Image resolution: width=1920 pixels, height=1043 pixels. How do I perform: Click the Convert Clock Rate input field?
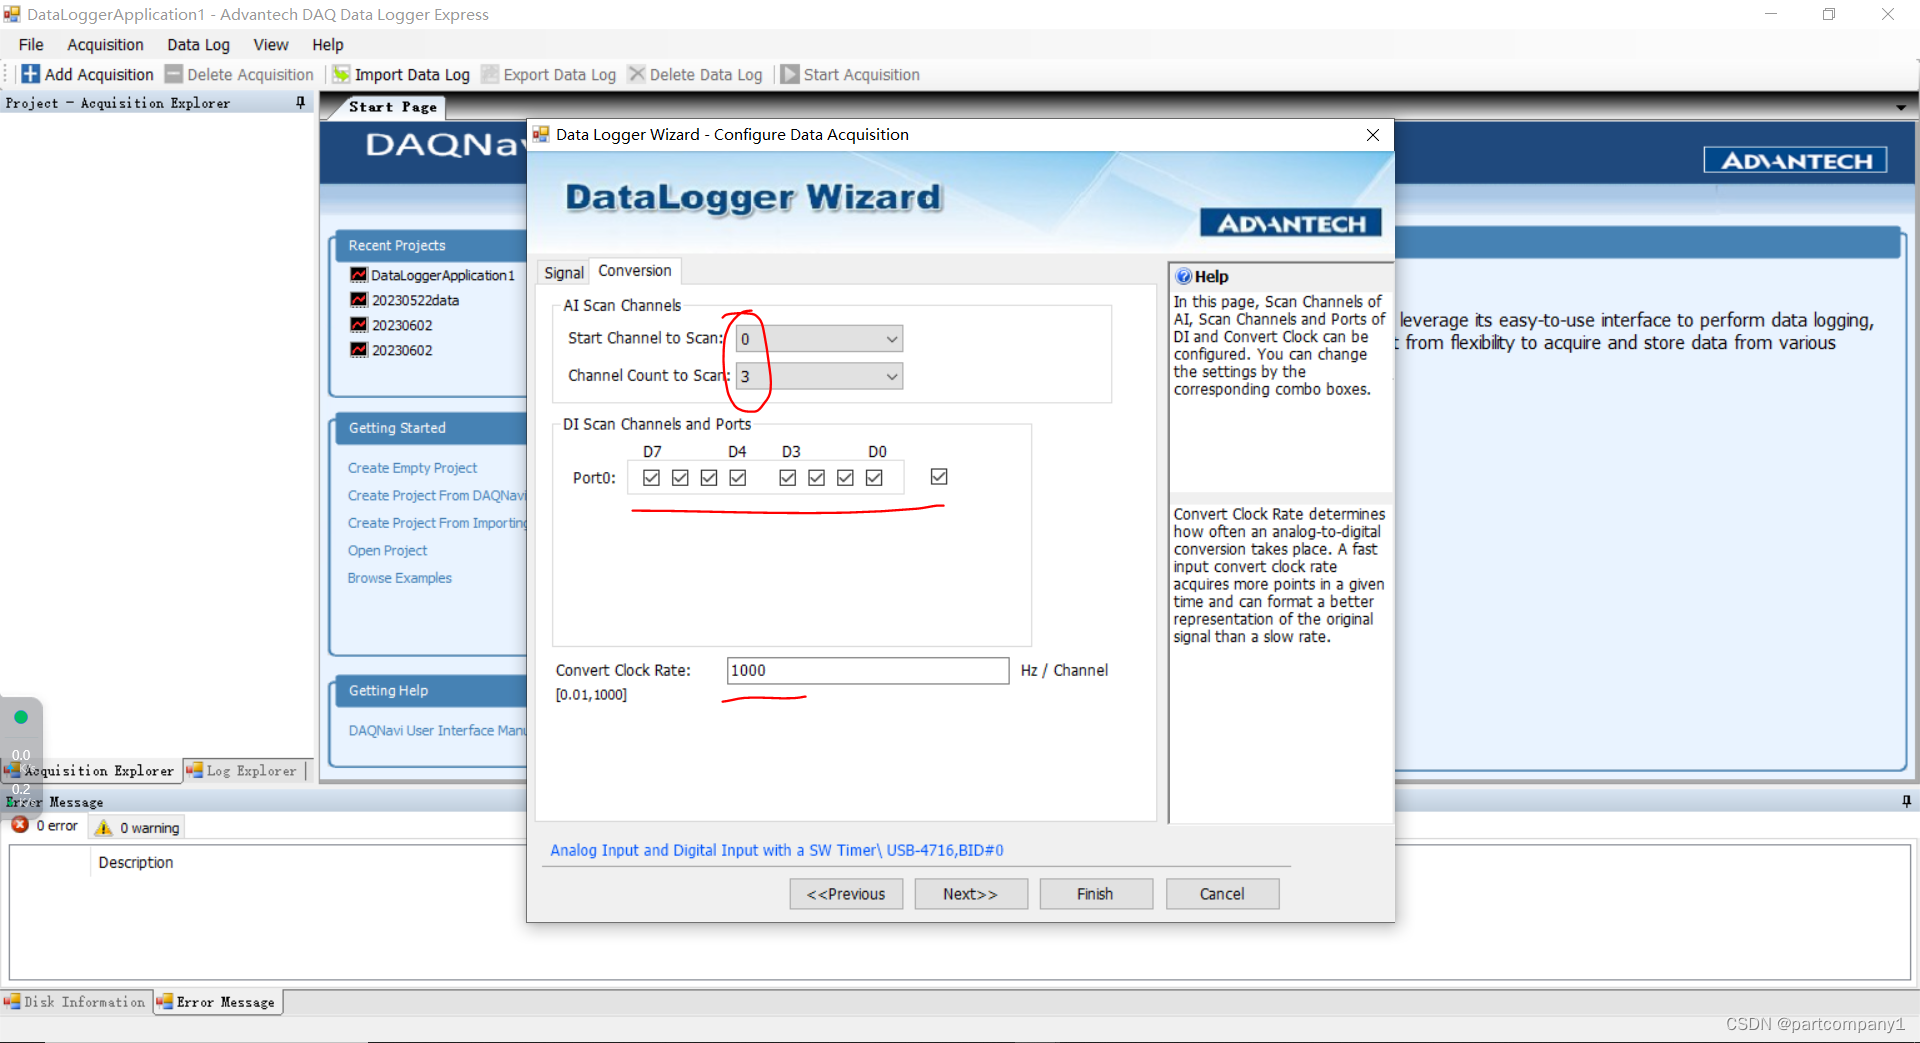868,671
